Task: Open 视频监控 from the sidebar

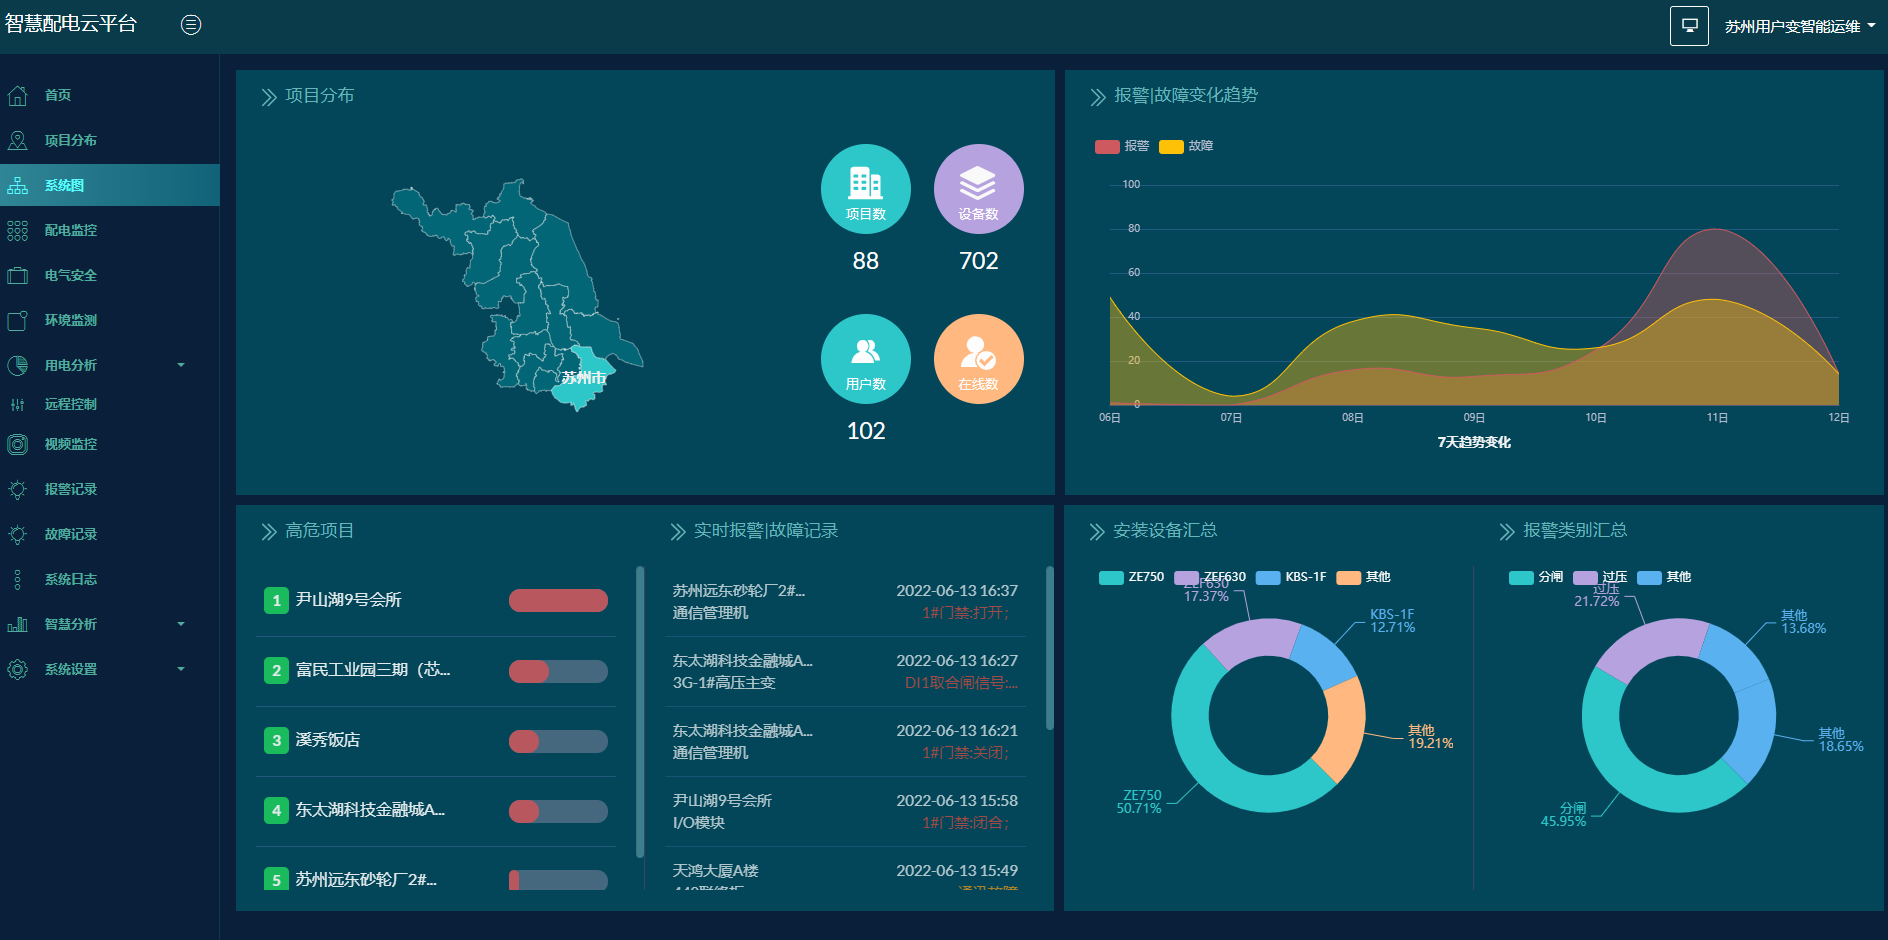Action: click(70, 444)
